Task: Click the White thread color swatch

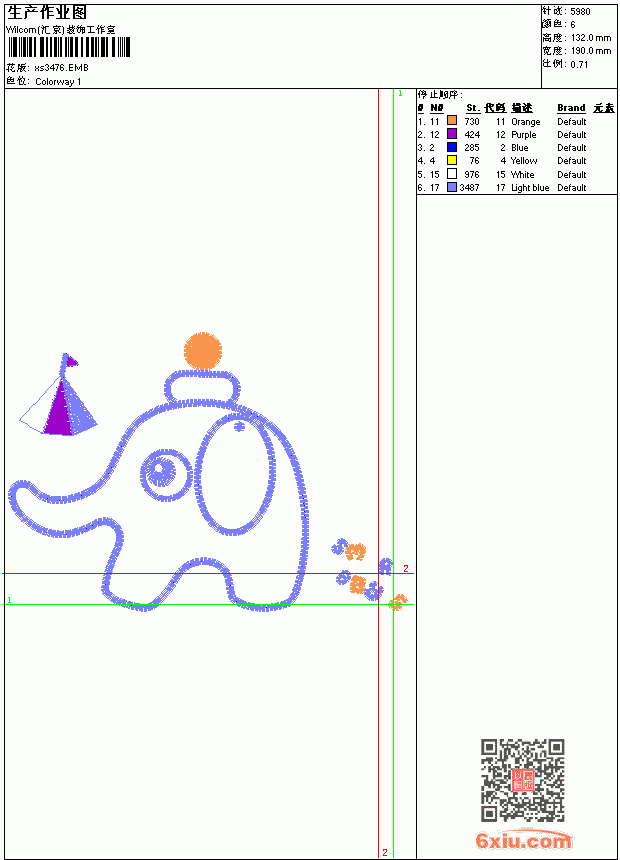Action: point(452,174)
